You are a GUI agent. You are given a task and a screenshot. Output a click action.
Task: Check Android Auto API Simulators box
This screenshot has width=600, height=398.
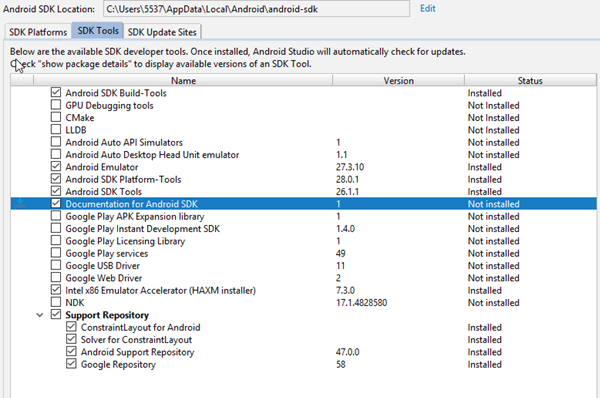[56, 142]
